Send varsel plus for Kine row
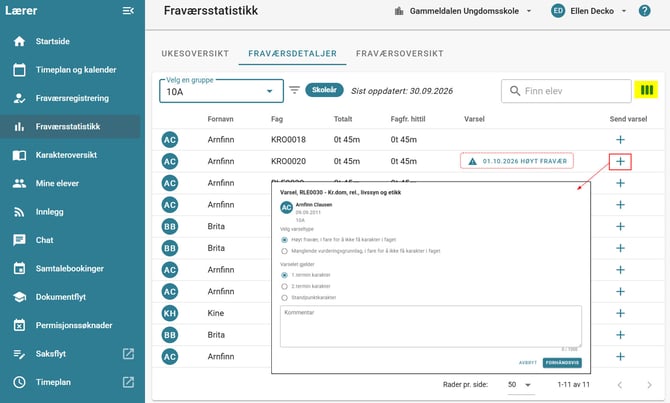This screenshot has height=403, width=670. pos(620,313)
